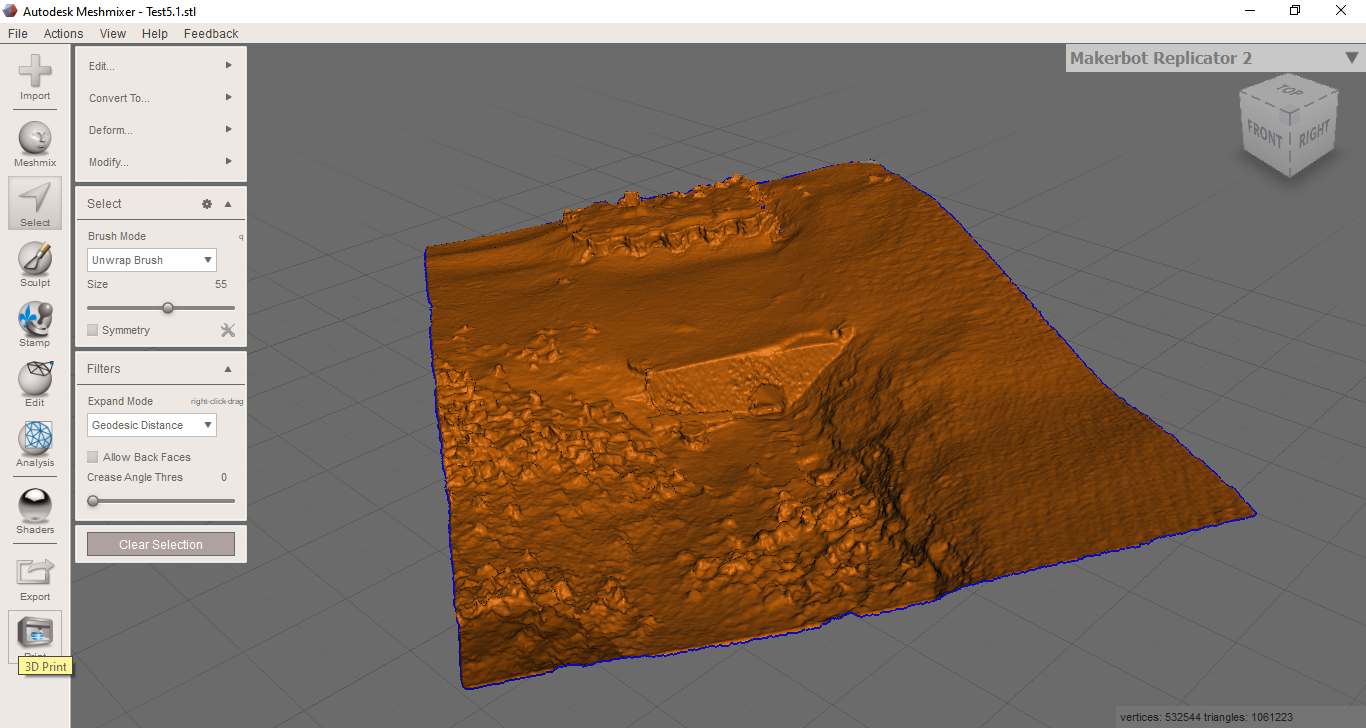Viewport: 1366px width, 728px height.
Task: Open the File menu
Action: pos(17,33)
